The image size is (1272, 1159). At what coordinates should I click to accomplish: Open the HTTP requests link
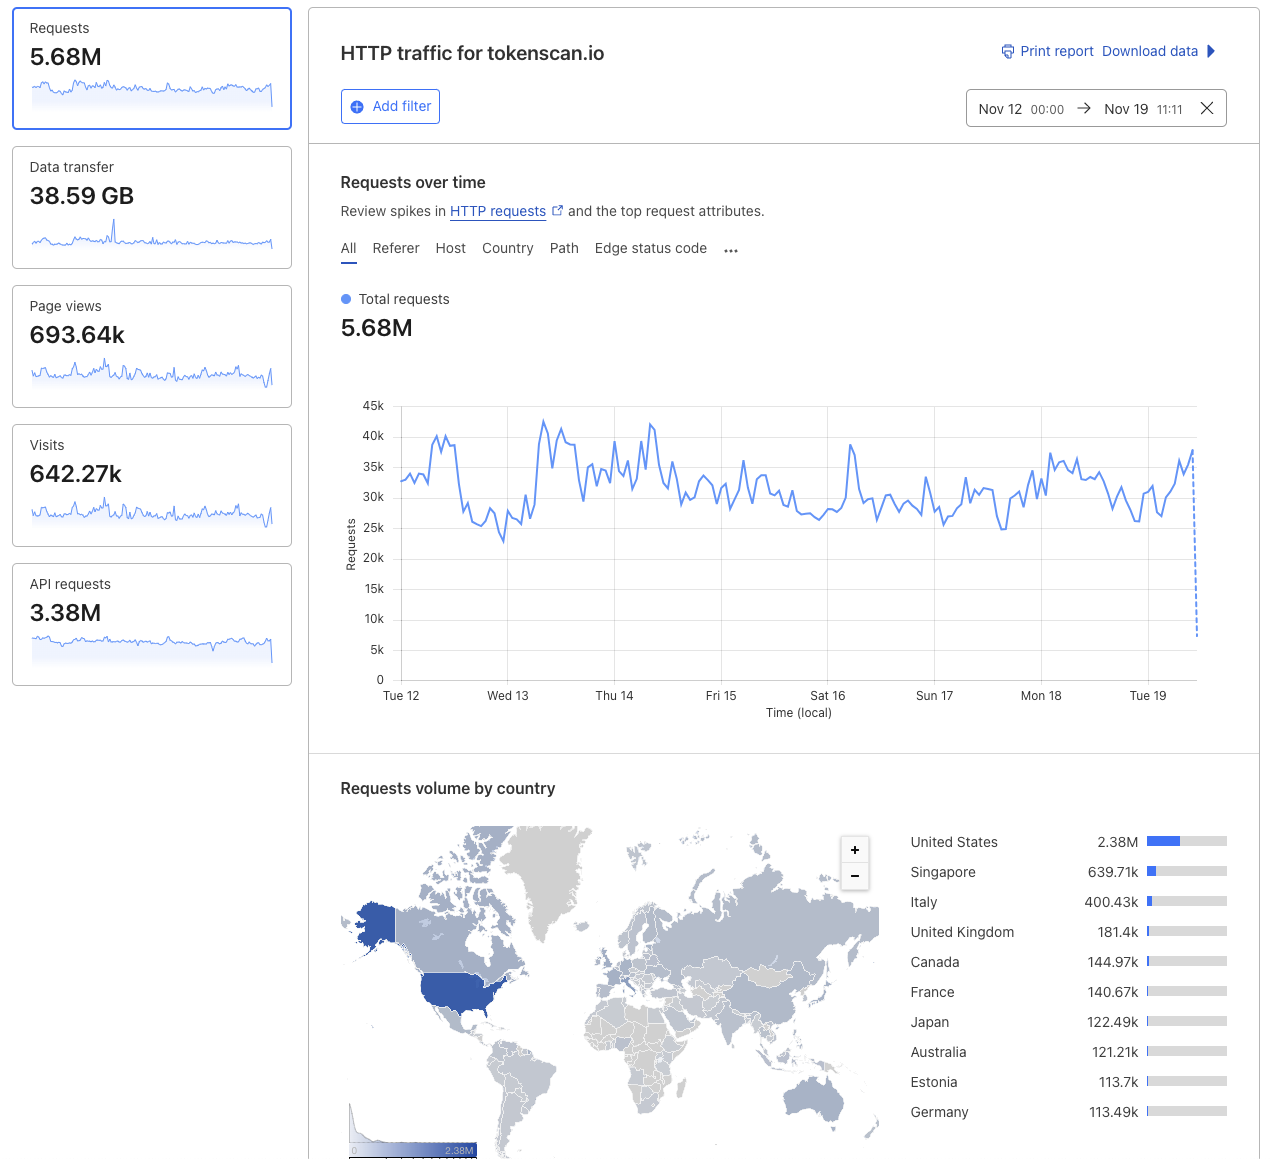point(498,211)
